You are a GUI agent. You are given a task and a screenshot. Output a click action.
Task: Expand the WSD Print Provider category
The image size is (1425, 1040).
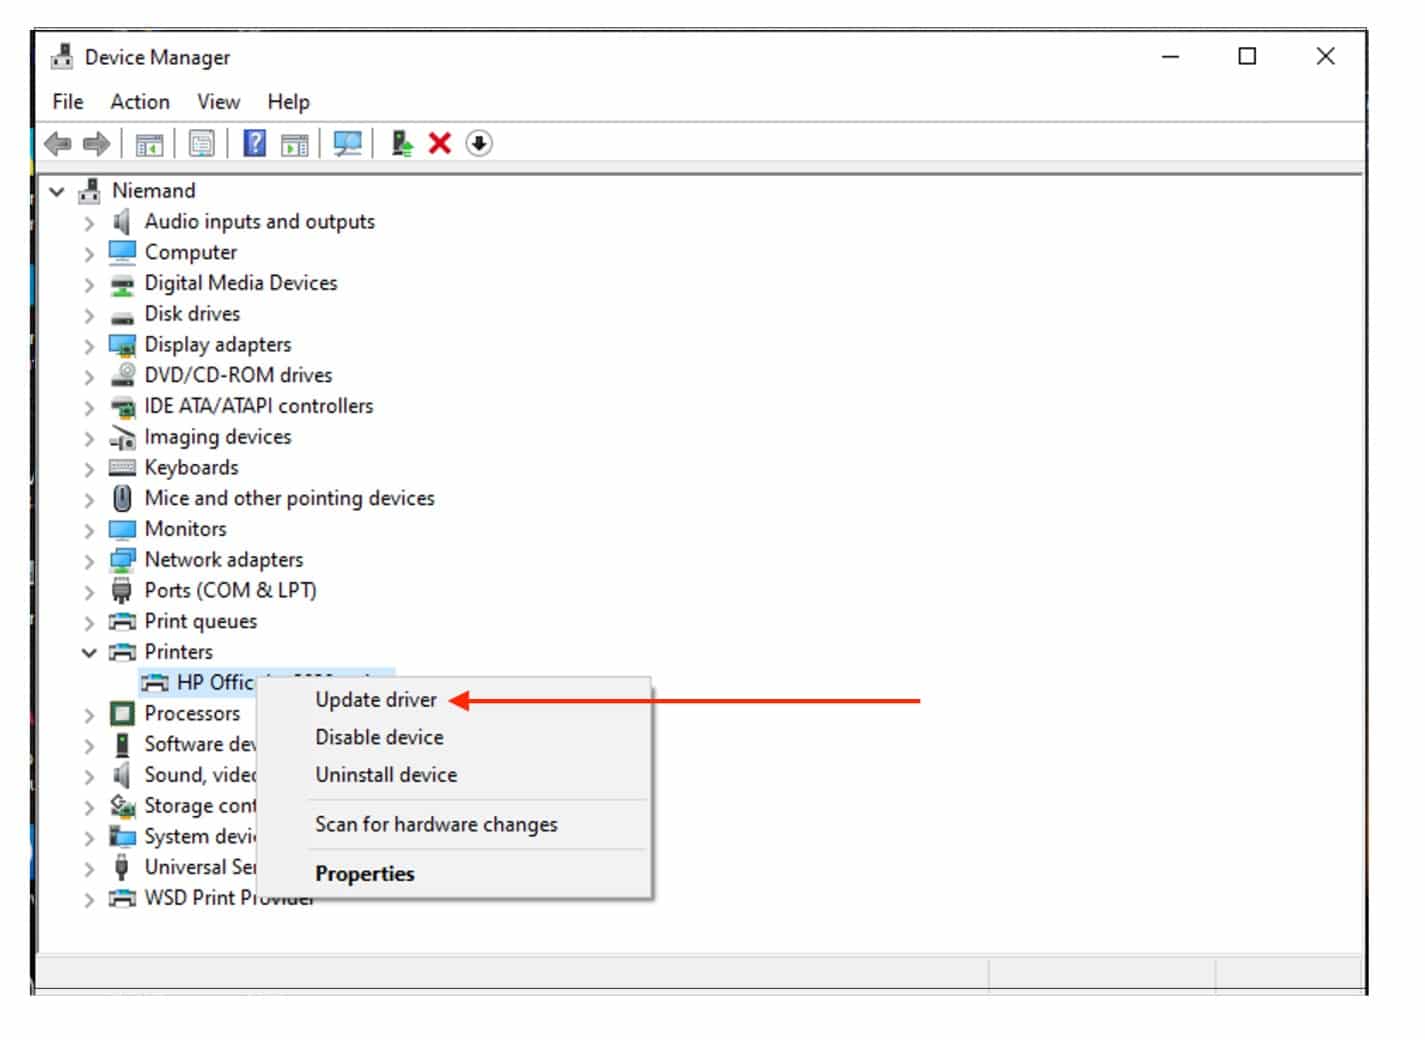point(89,899)
